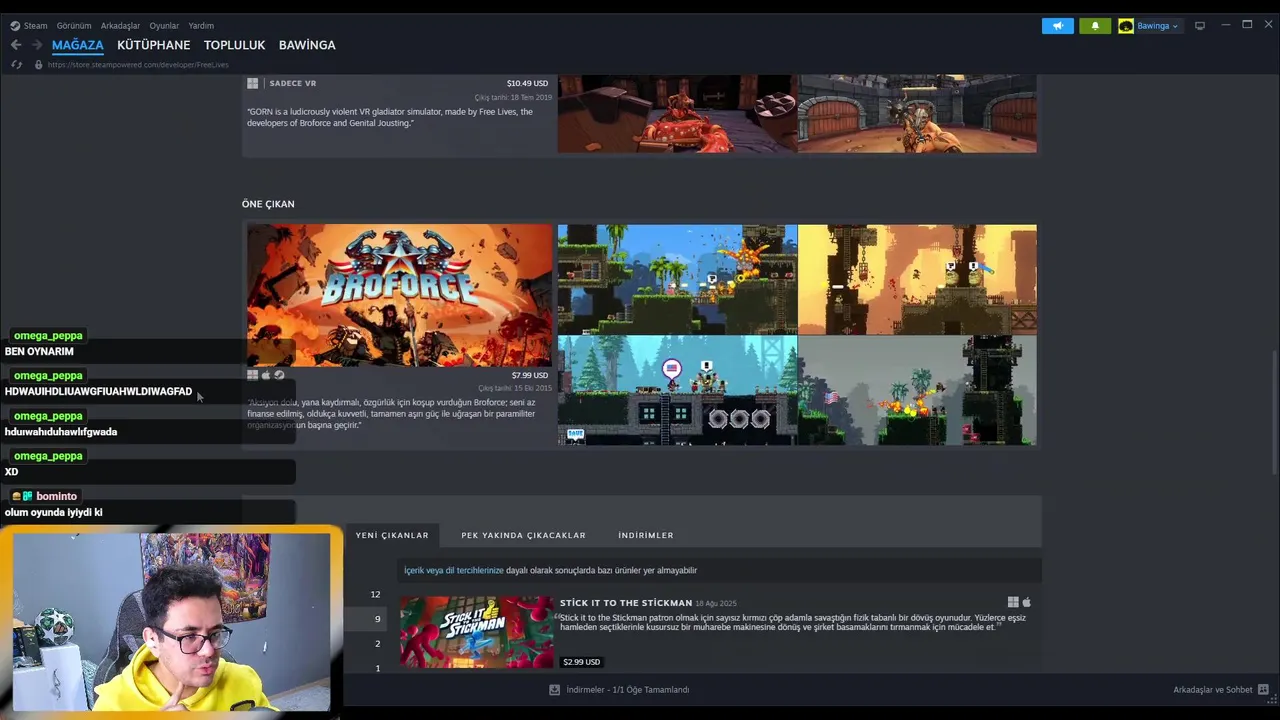Go to the TOPLULUK section

pos(234,45)
